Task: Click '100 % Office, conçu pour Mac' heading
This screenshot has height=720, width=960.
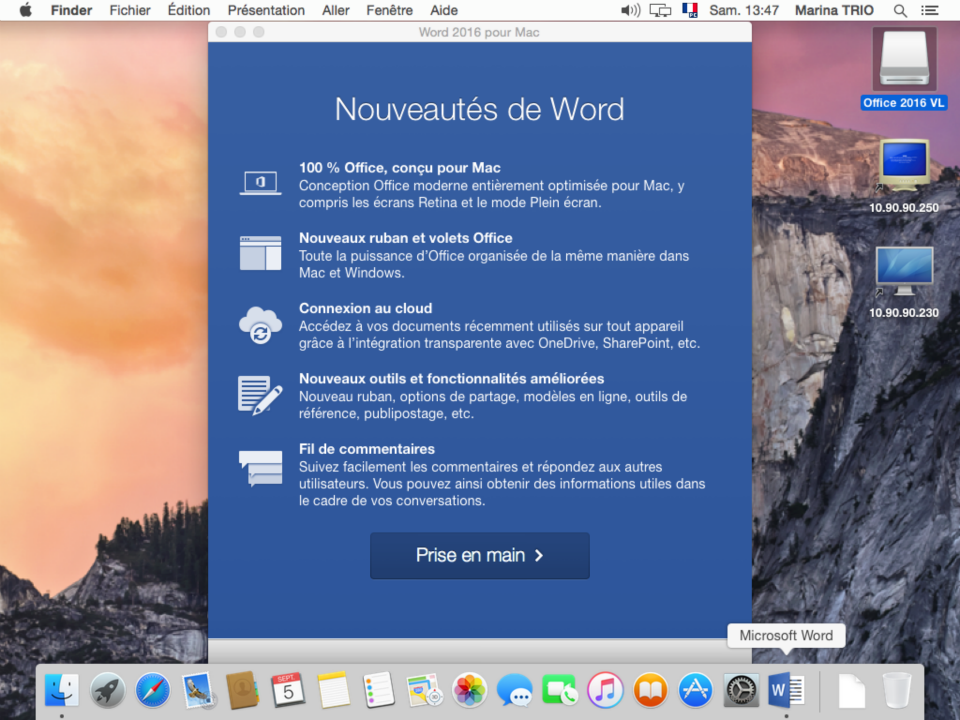Action: click(x=399, y=168)
